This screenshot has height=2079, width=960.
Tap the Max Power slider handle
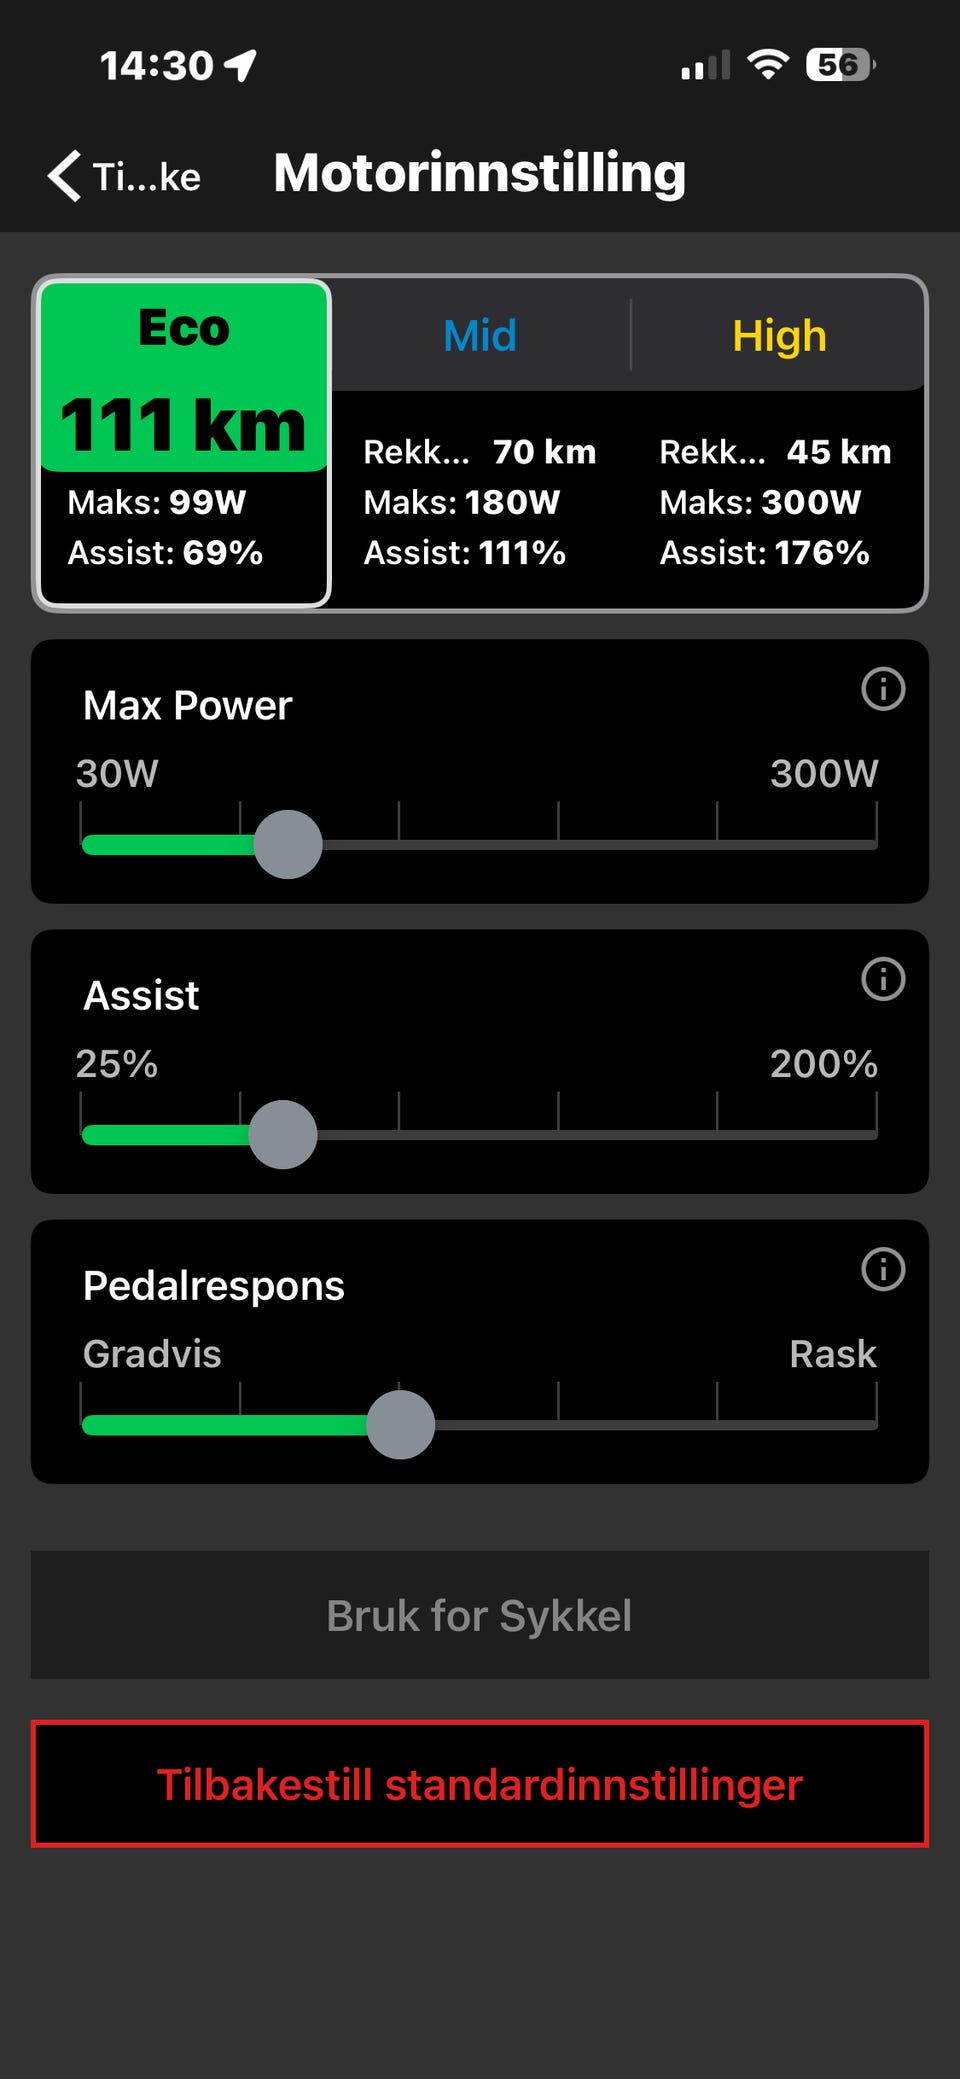click(x=288, y=845)
